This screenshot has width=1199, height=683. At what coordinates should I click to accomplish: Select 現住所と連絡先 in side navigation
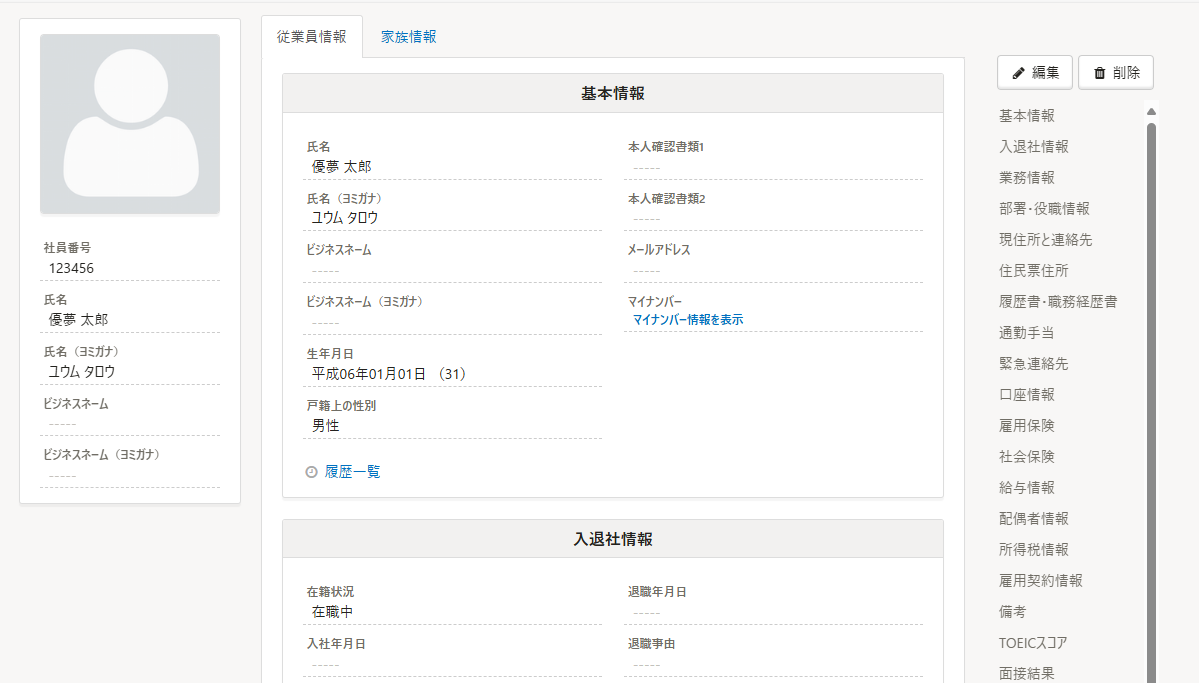coord(1045,239)
